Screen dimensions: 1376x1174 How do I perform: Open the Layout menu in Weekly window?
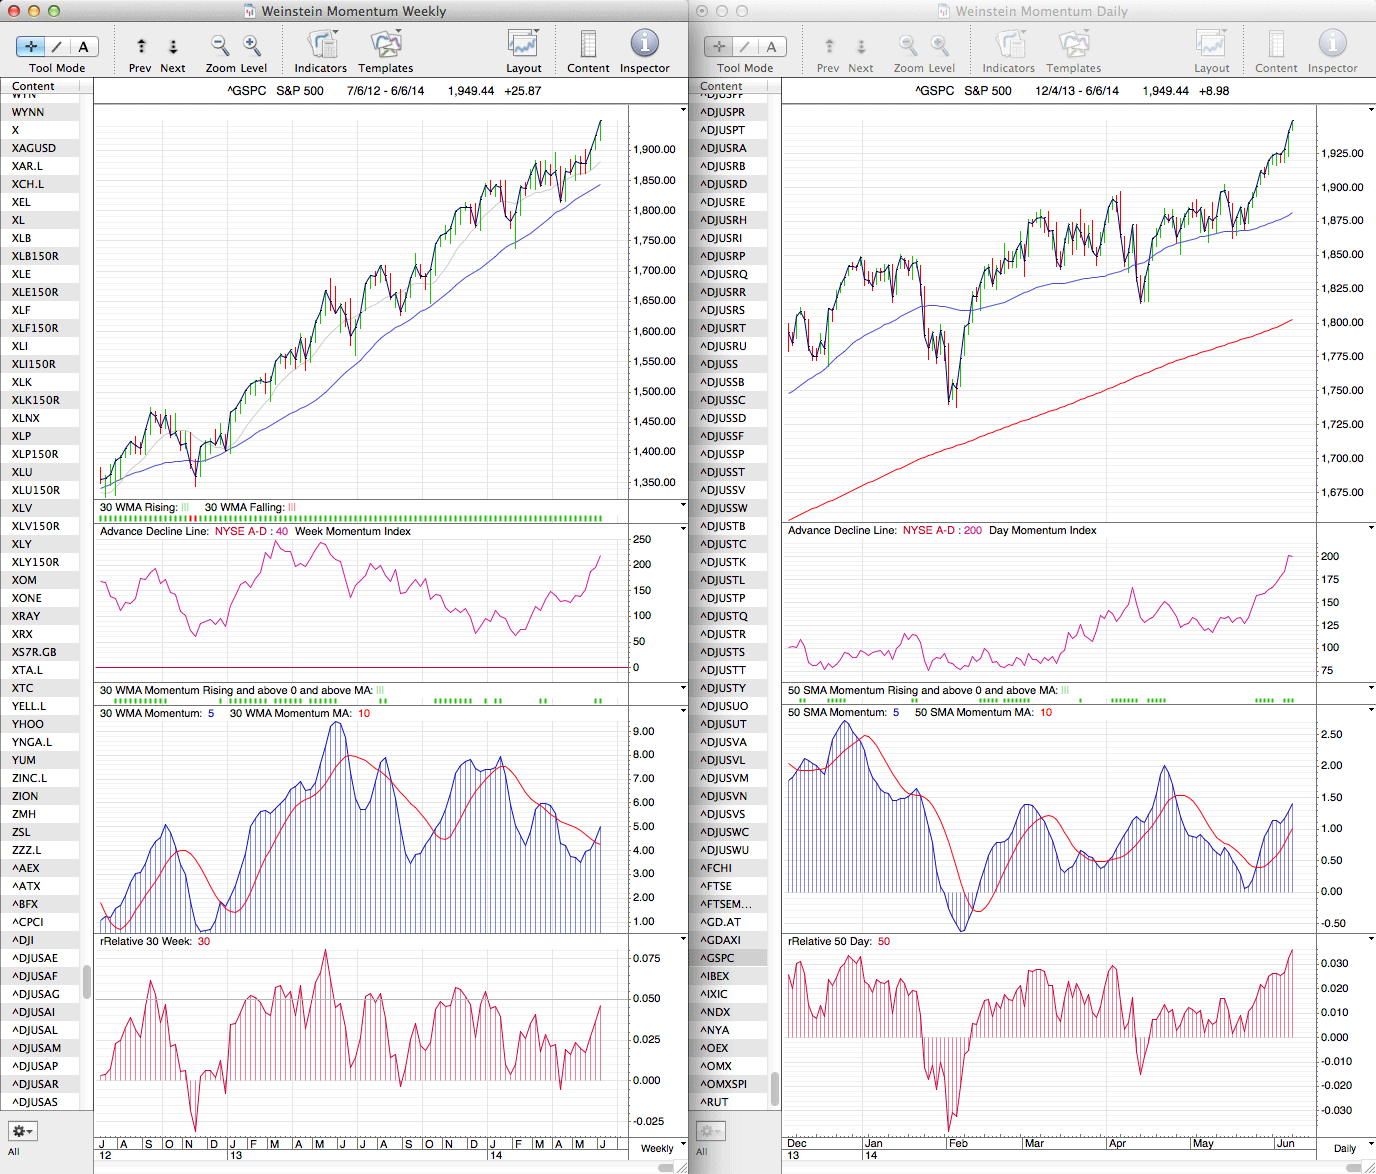[x=523, y=46]
